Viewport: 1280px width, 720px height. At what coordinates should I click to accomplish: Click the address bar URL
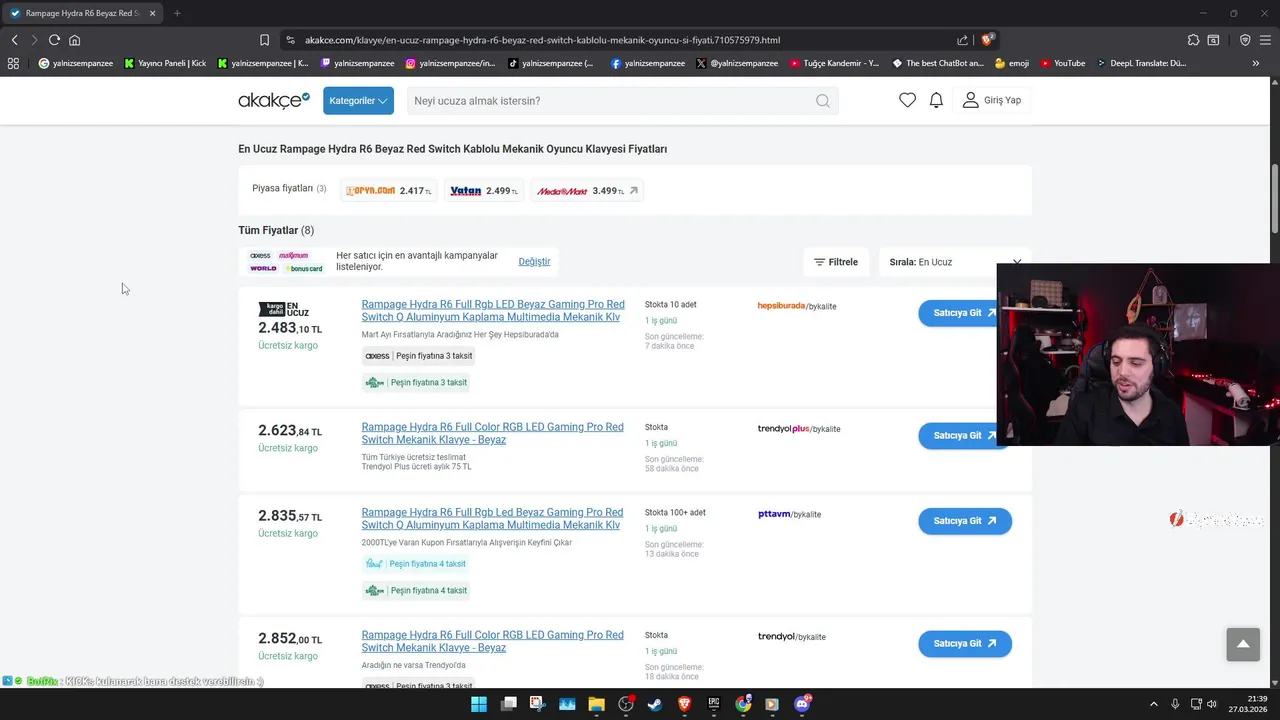pyautogui.click(x=542, y=40)
